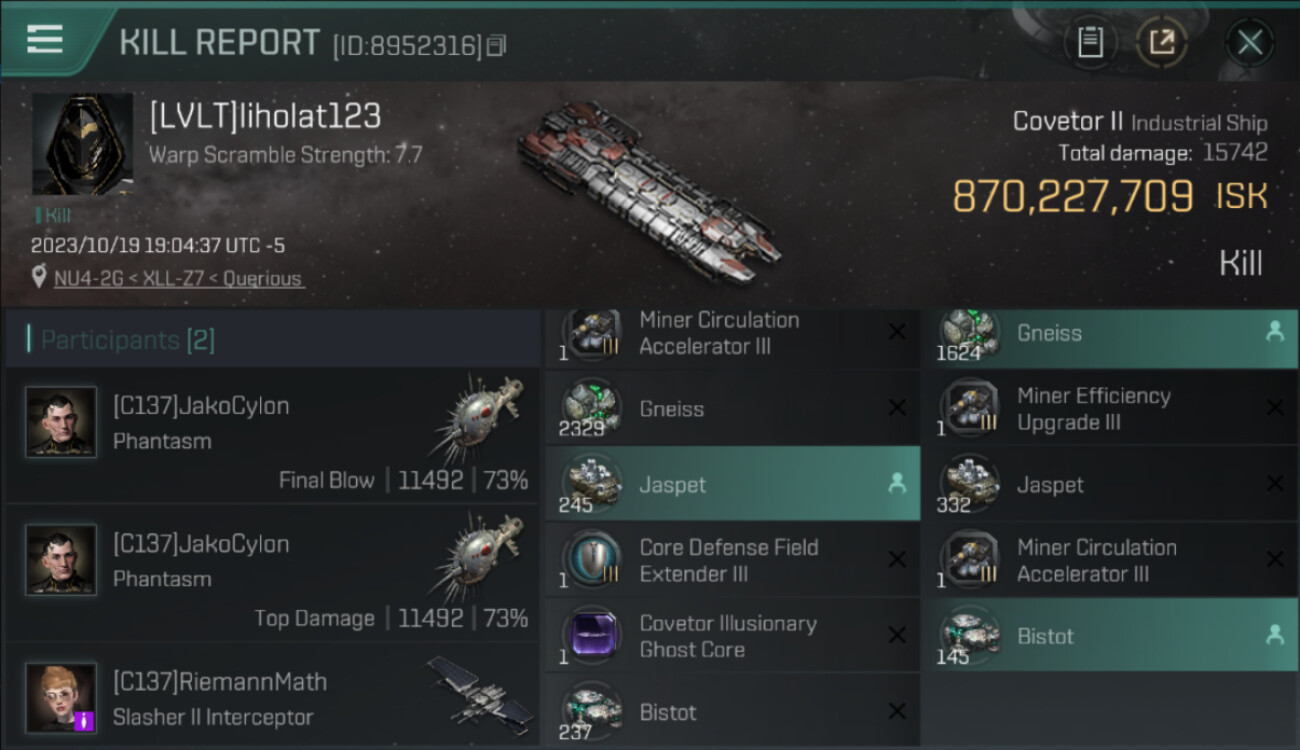
Task: Select the Miner Efficiency Upgrade III icon
Action: click(x=969, y=408)
